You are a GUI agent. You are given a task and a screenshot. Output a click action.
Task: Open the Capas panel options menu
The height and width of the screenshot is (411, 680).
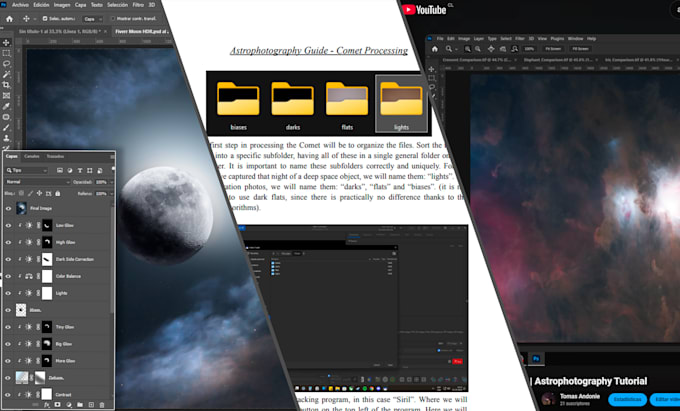coord(112,157)
